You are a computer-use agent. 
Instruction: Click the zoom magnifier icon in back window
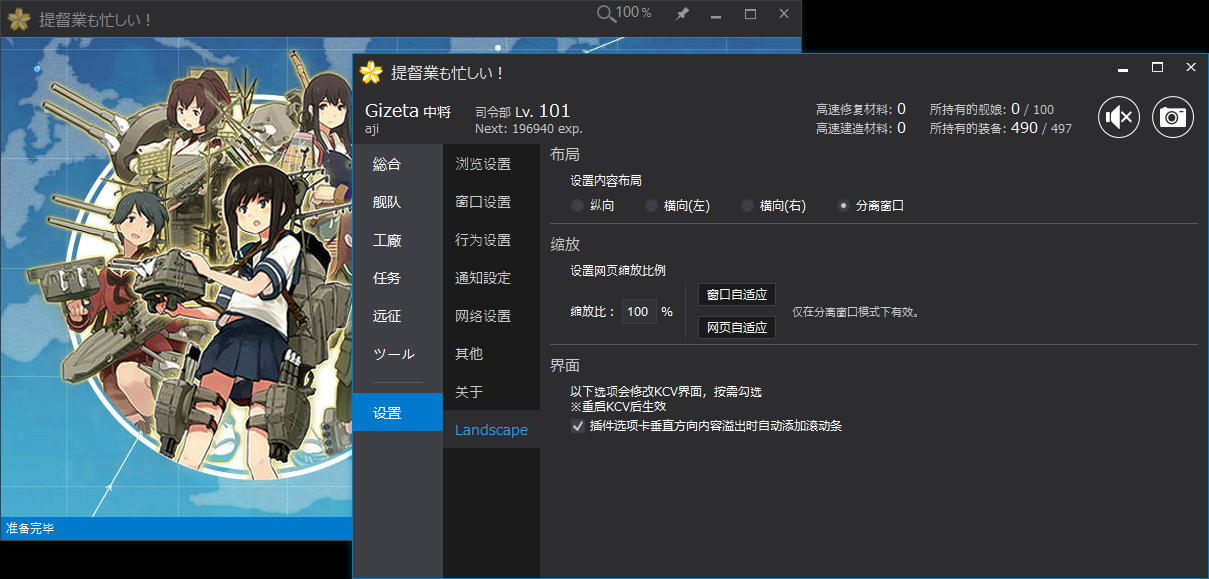(606, 13)
